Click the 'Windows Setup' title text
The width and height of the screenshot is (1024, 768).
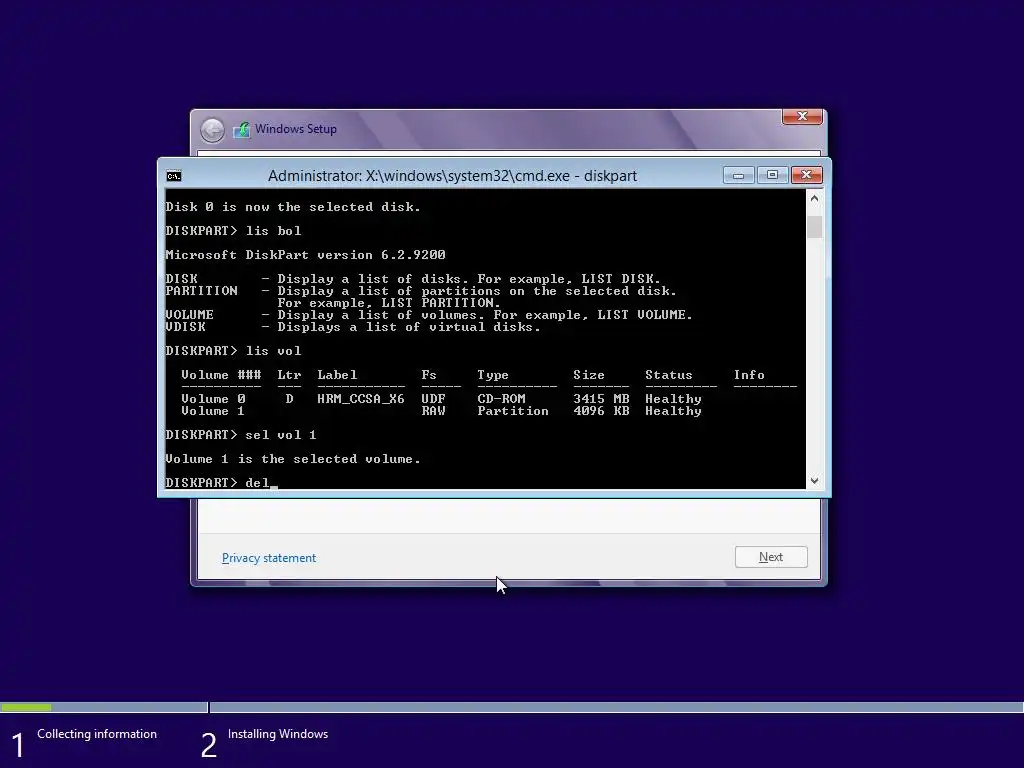(x=296, y=129)
